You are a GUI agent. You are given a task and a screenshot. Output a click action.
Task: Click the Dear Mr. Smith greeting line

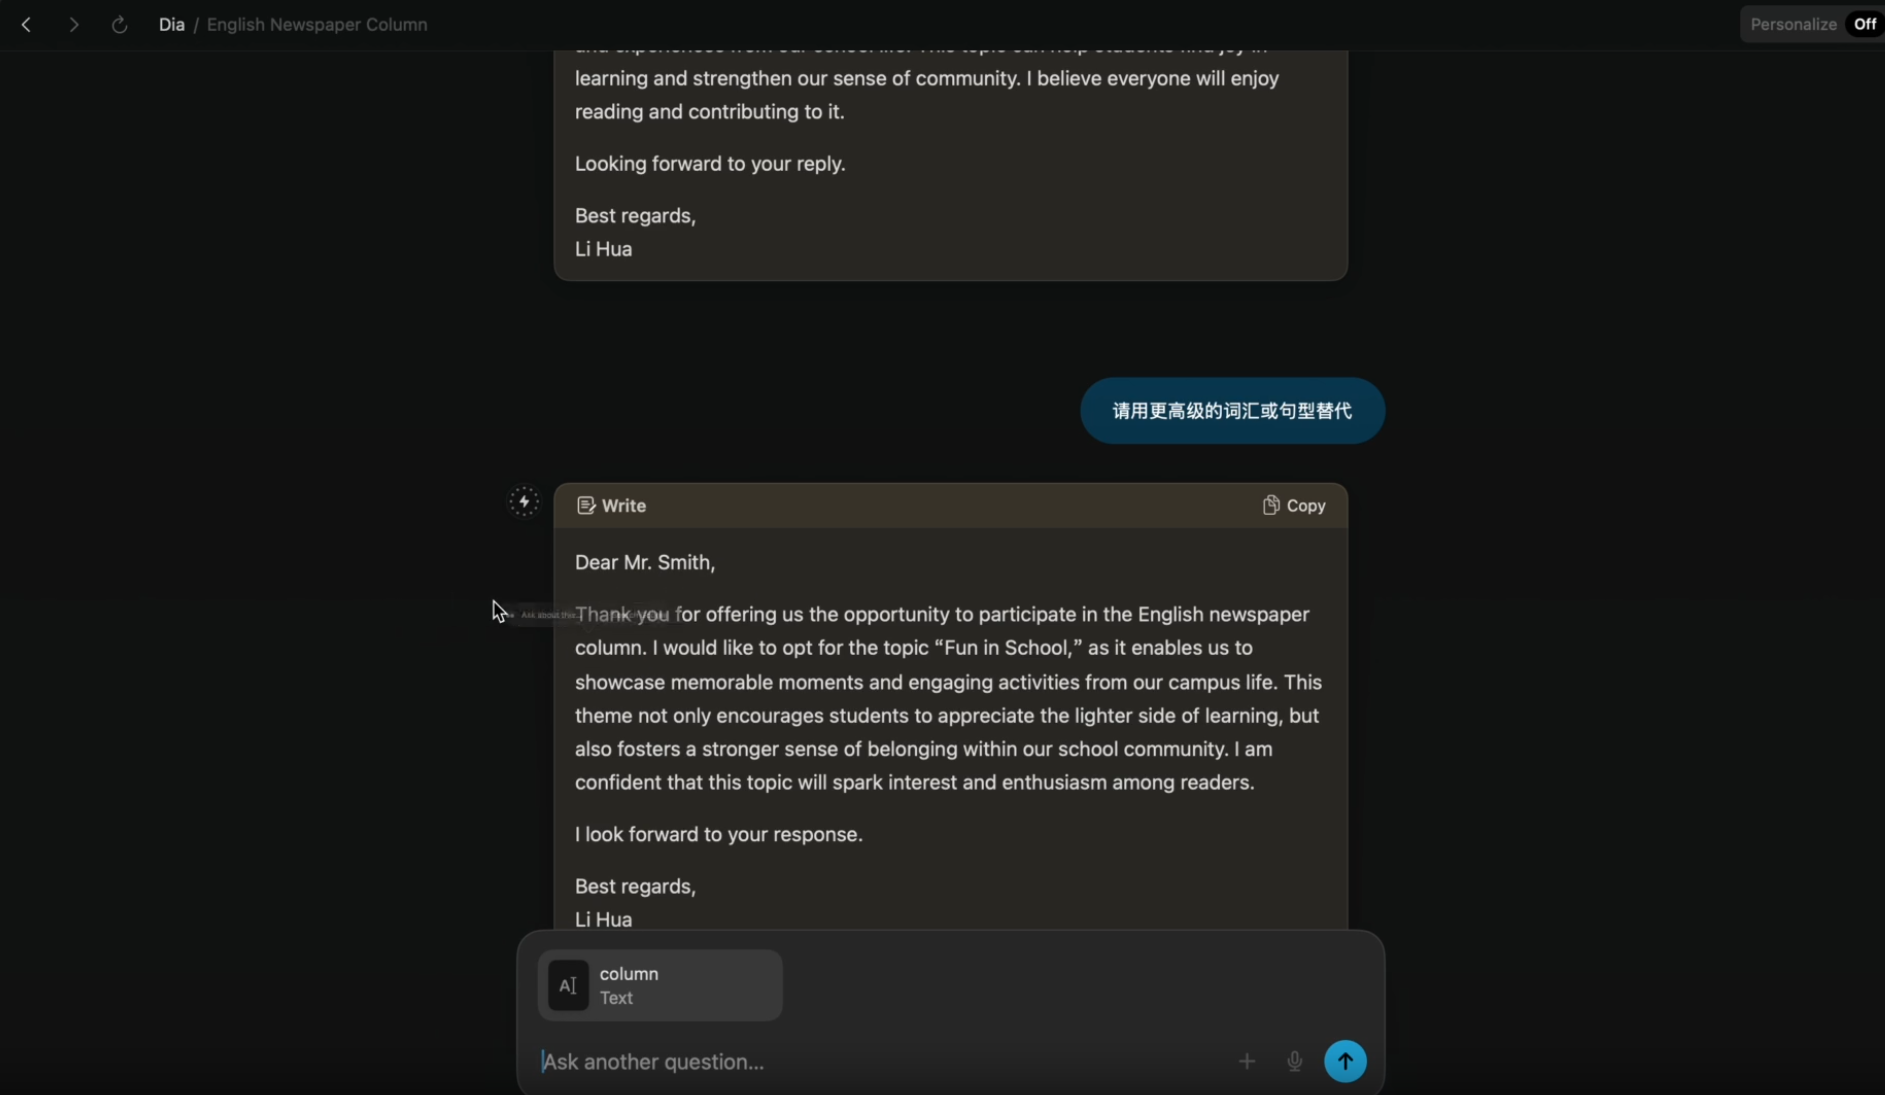pos(645,563)
